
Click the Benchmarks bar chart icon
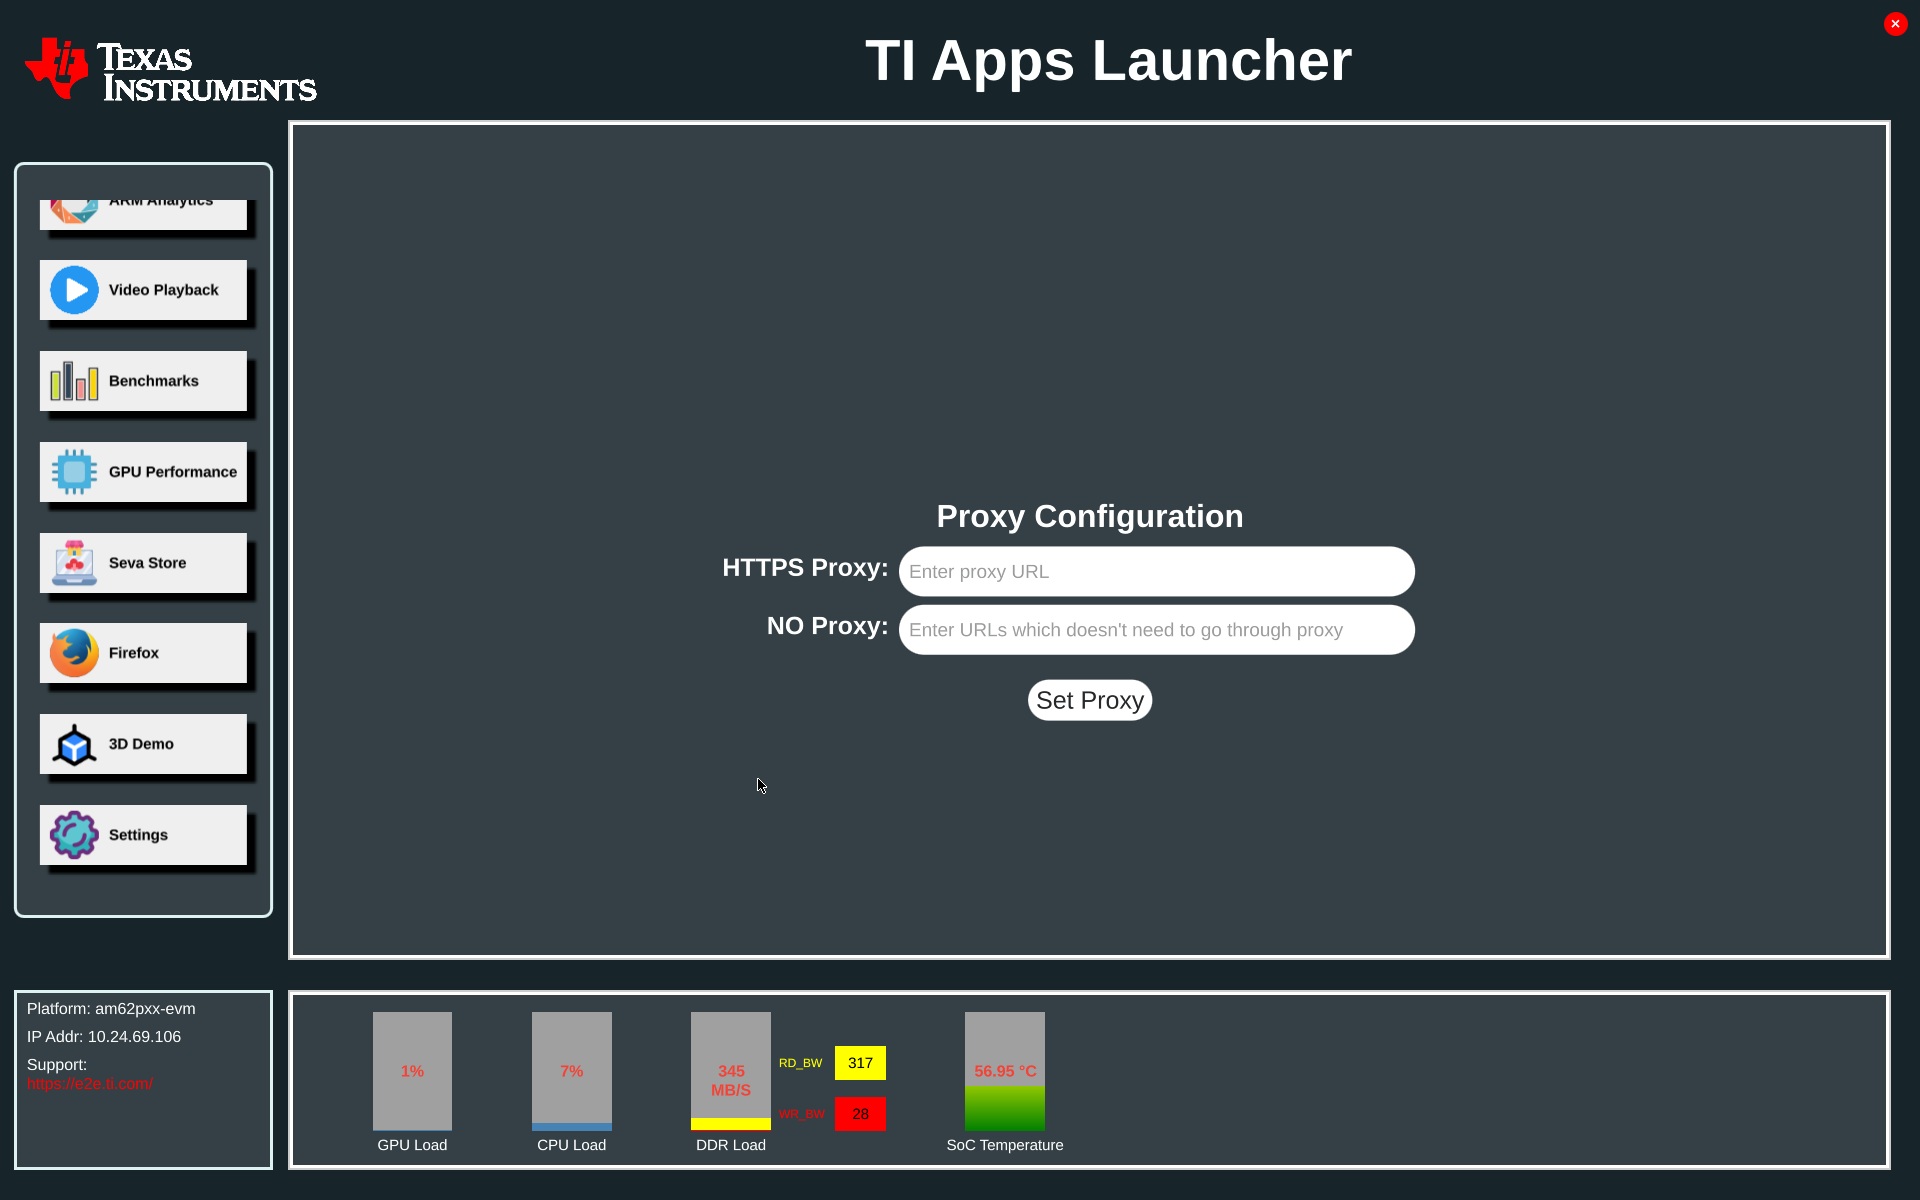click(74, 381)
